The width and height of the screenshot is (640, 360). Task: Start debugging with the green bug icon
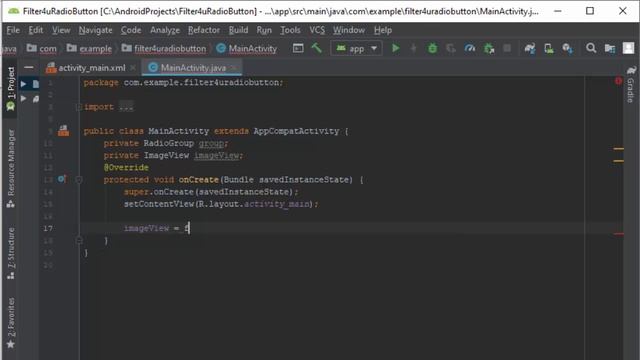pos(432,48)
